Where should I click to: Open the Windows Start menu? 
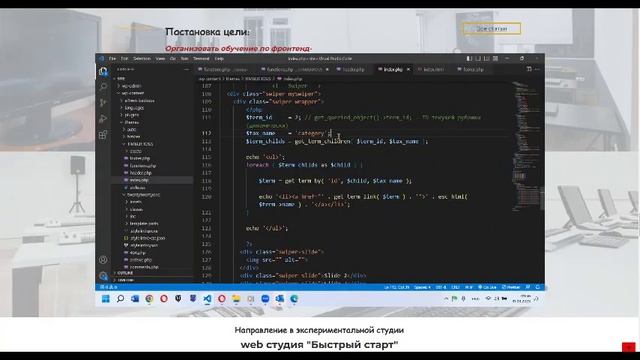pyautogui.click(x=106, y=299)
